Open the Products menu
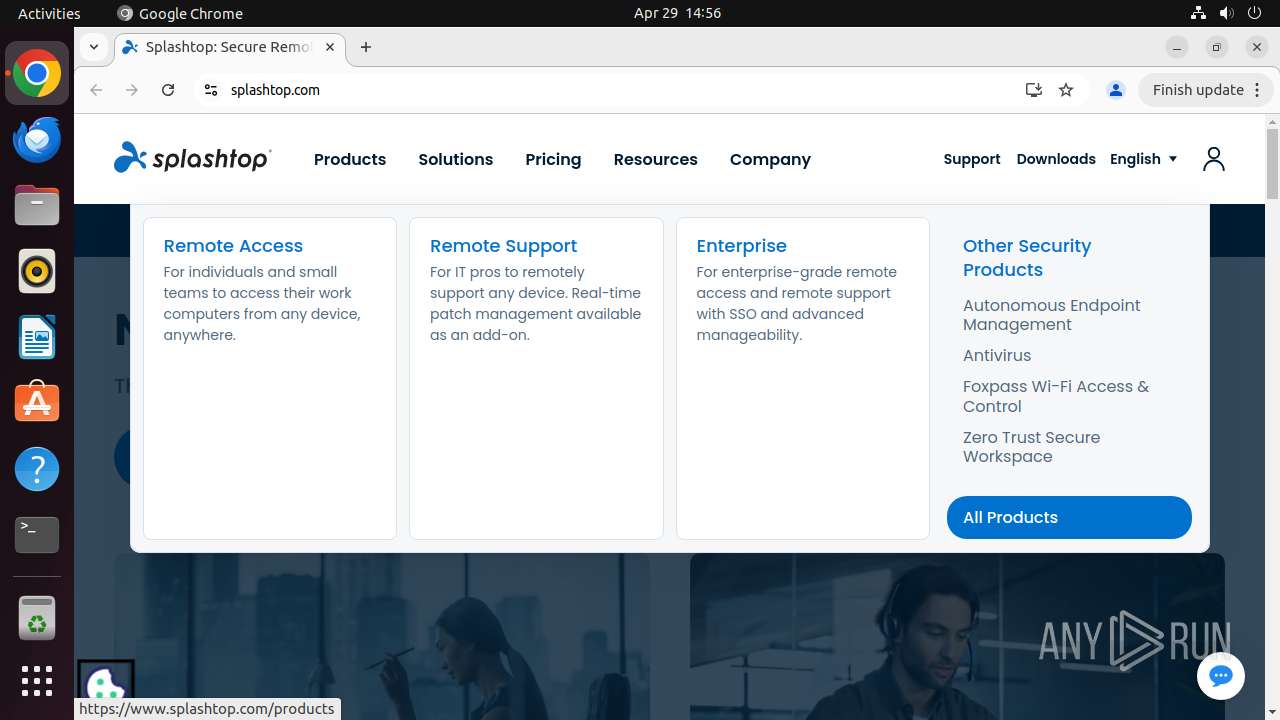1280x720 pixels. pos(350,159)
